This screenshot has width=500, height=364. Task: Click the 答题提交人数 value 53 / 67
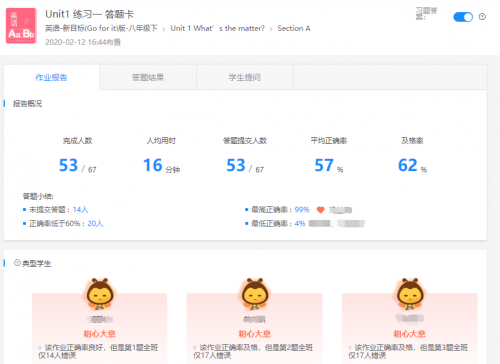(245, 165)
